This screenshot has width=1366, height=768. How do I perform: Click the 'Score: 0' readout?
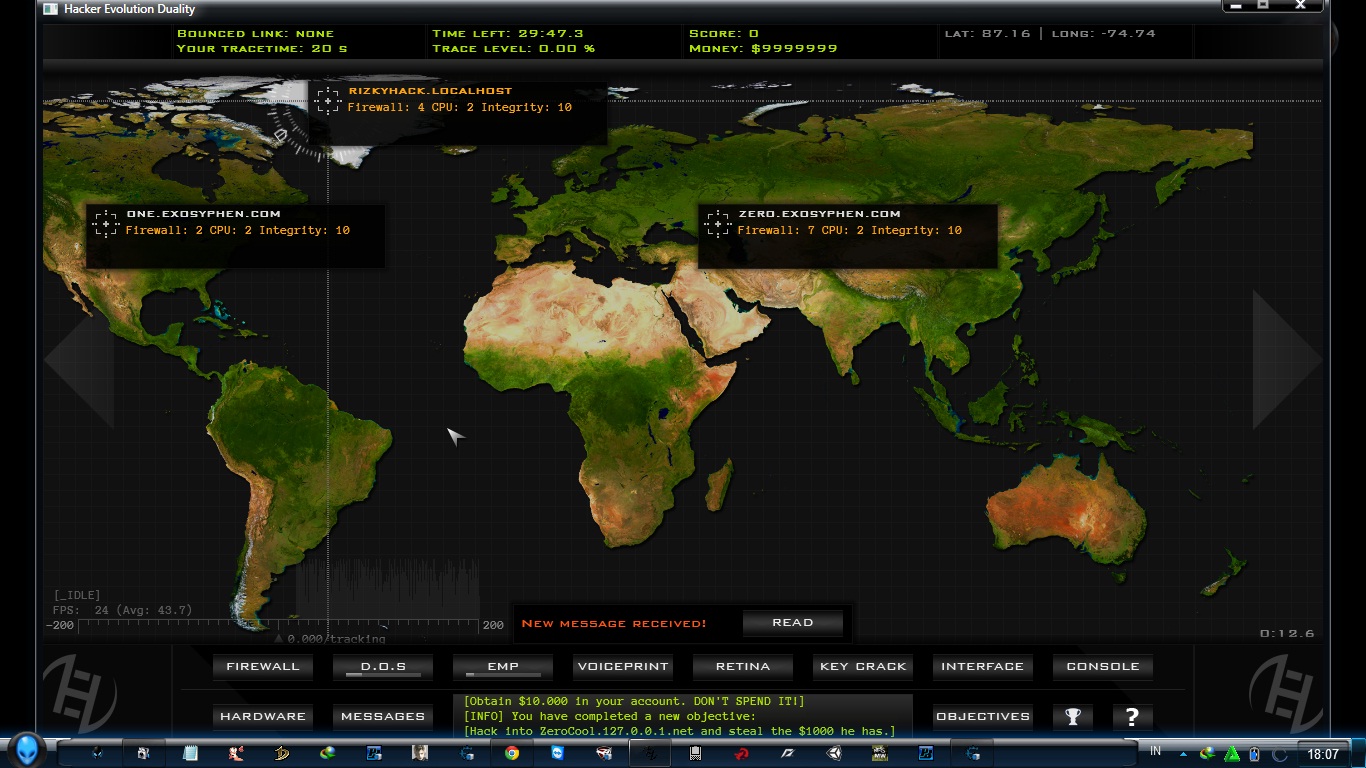[723, 34]
